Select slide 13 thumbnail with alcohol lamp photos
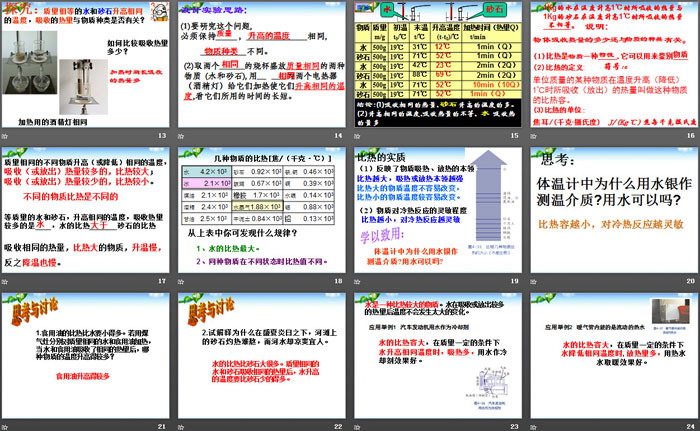This screenshot has width=700, height=431. tap(85, 64)
